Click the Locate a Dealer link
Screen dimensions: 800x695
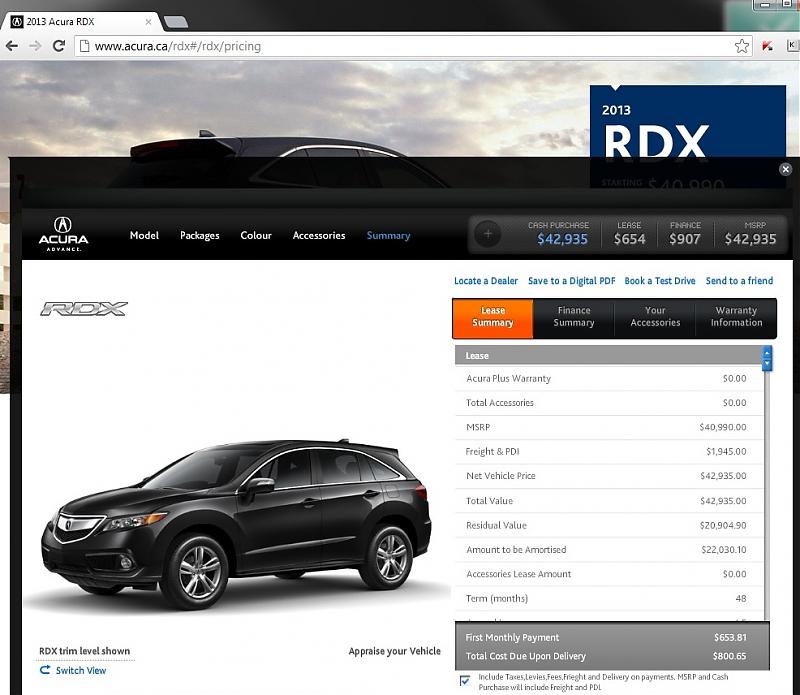pos(486,281)
